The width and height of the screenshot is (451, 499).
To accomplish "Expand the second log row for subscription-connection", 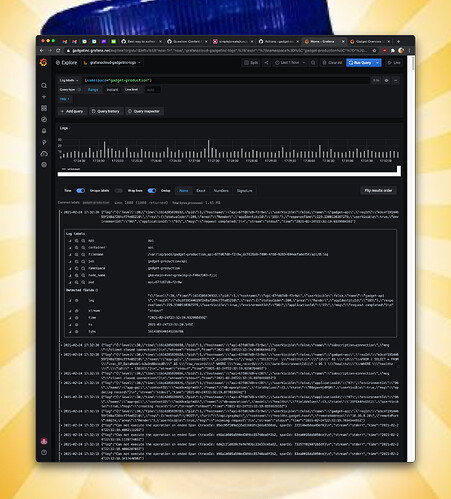I will point(61,345).
